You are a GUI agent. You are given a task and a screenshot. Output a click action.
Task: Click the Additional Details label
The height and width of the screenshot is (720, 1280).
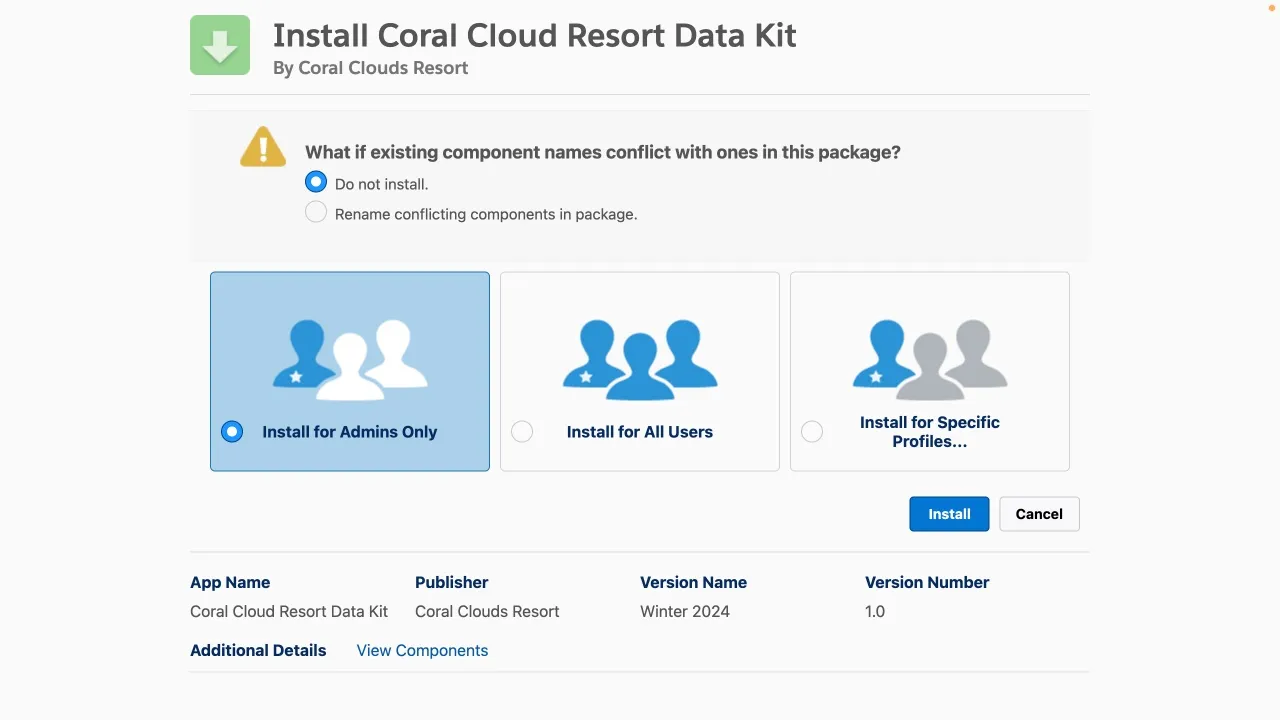[258, 650]
